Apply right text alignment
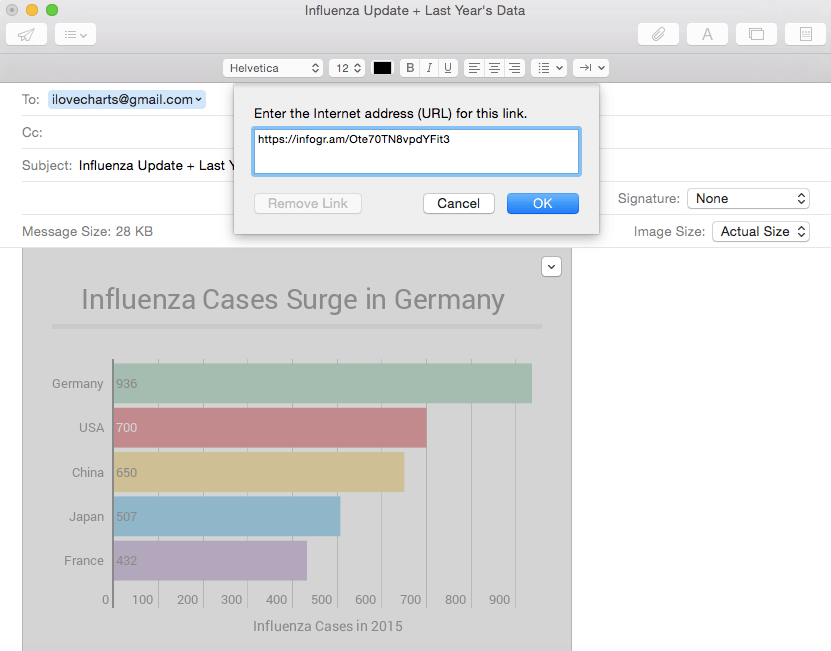831x651 pixels. pyautogui.click(x=513, y=67)
